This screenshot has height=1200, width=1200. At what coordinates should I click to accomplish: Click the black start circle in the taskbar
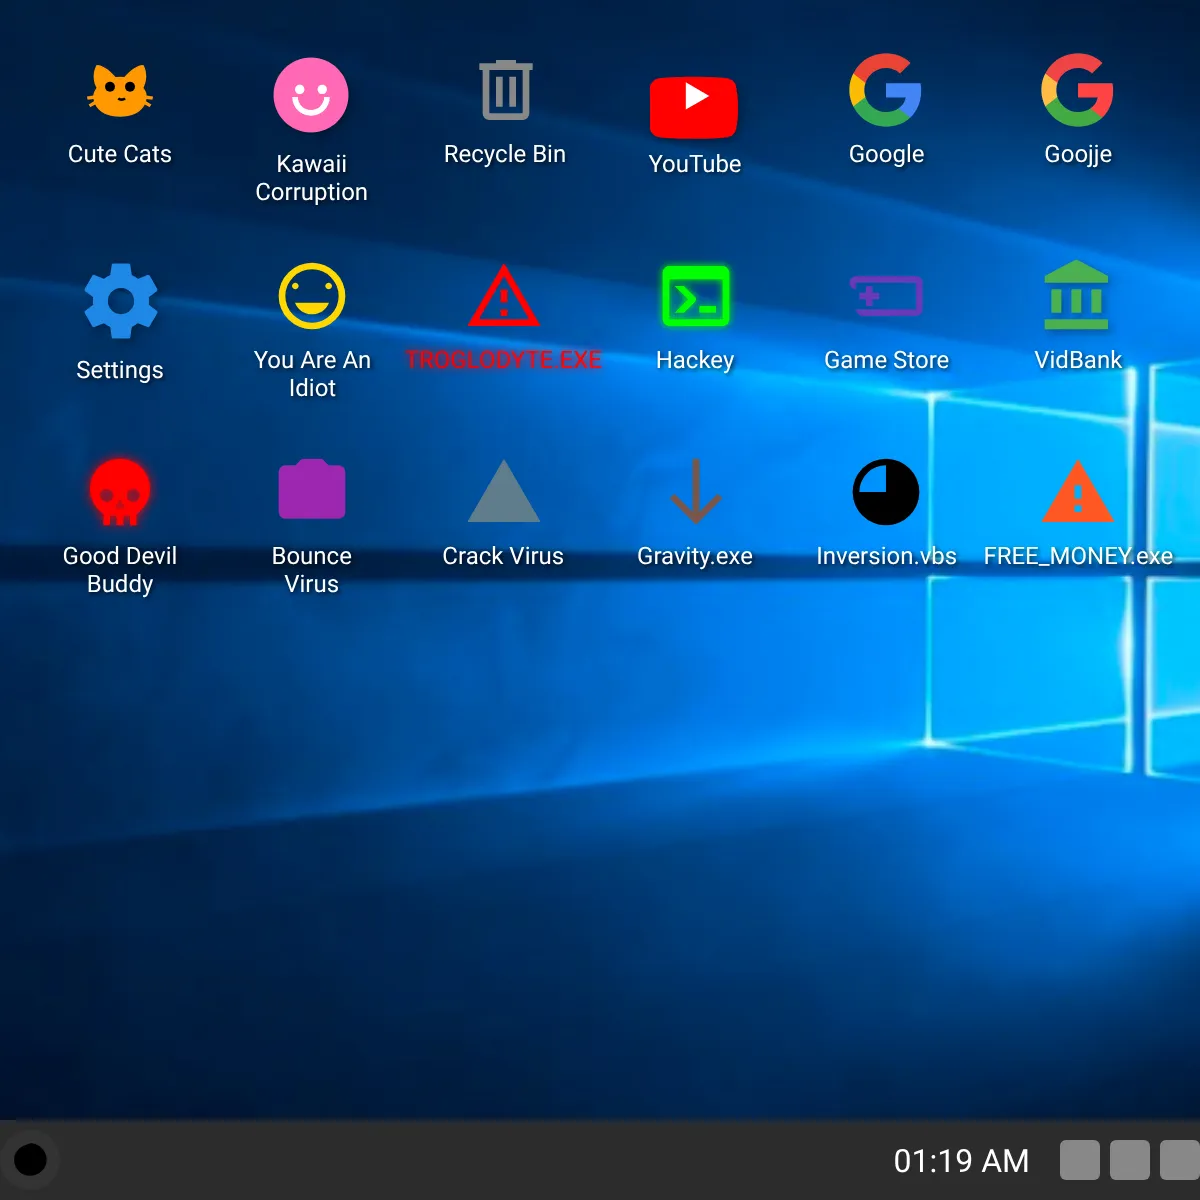coord(30,1160)
